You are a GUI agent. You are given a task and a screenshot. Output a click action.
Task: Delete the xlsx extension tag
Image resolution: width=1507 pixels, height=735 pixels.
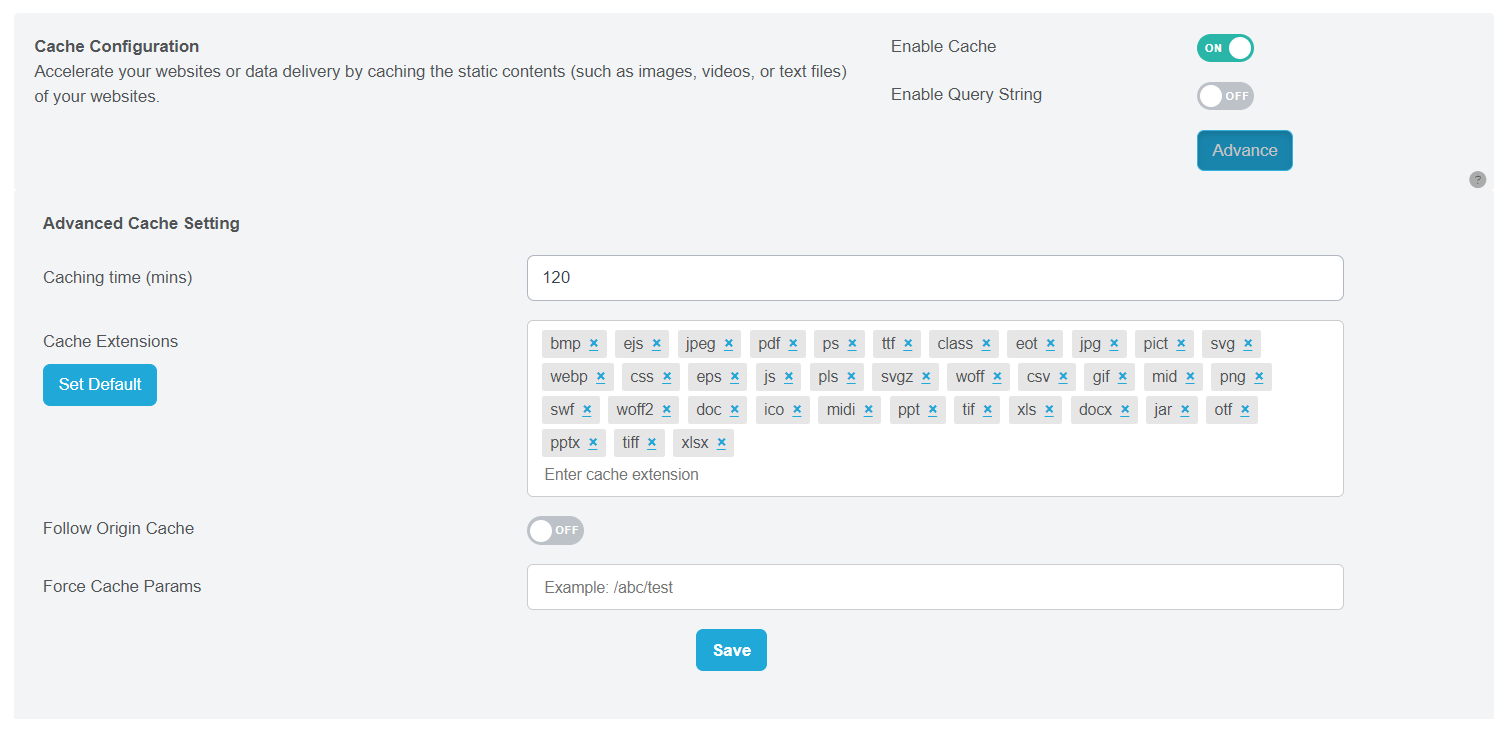[x=721, y=443]
